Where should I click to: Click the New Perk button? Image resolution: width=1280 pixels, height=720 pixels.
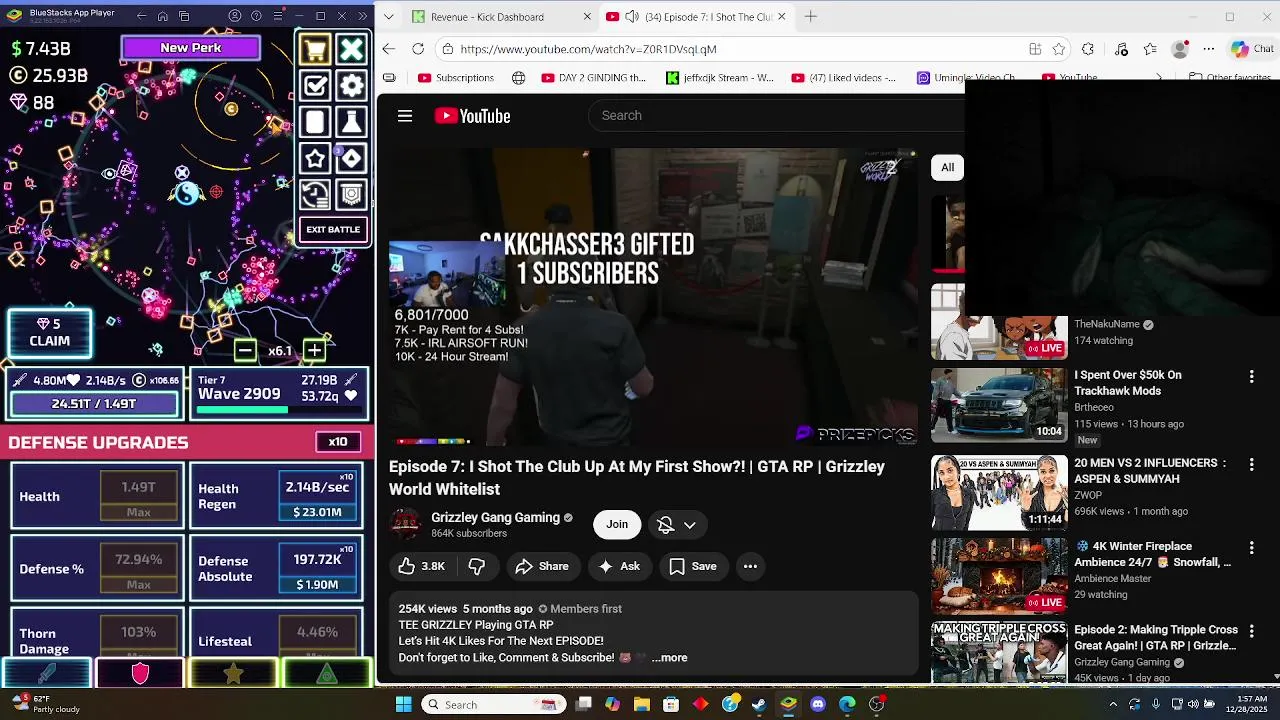coord(190,48)
